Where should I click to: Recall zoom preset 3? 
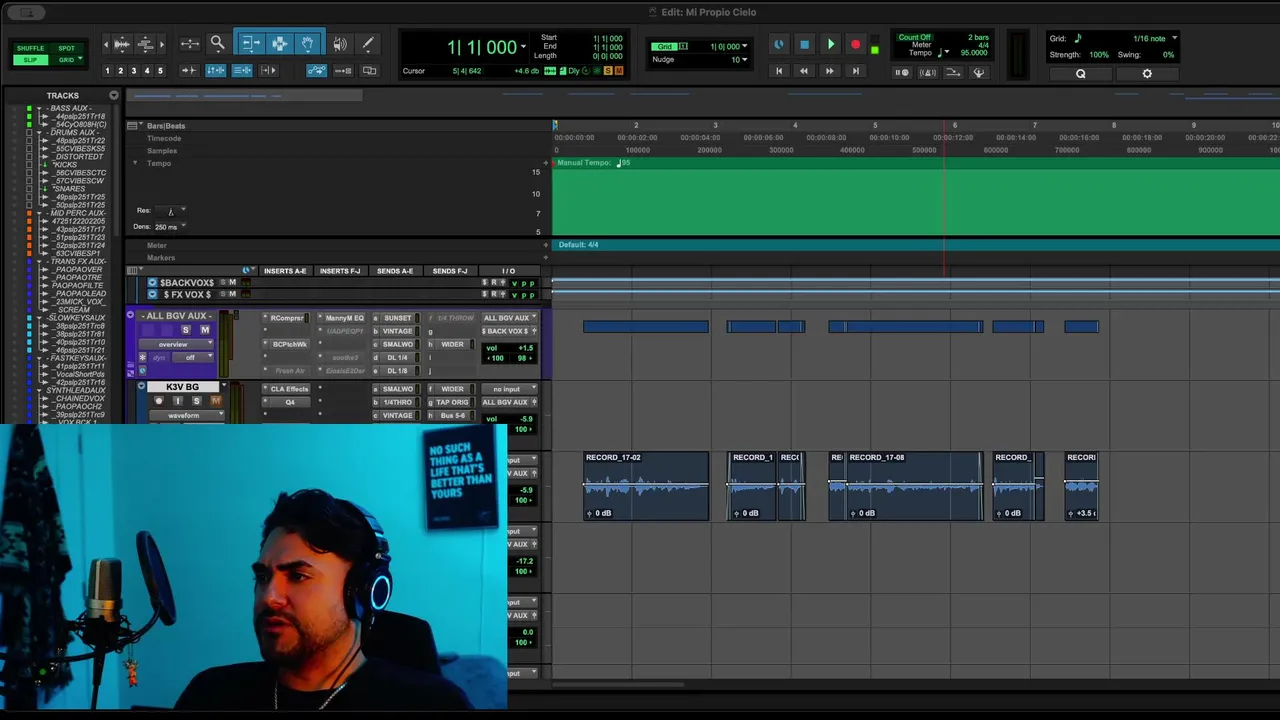(x=134, y=71)
